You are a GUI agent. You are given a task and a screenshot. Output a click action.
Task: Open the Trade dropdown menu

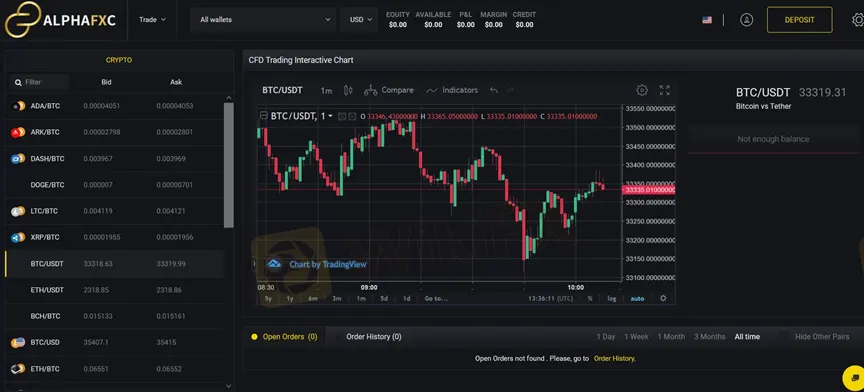[153, 19]
